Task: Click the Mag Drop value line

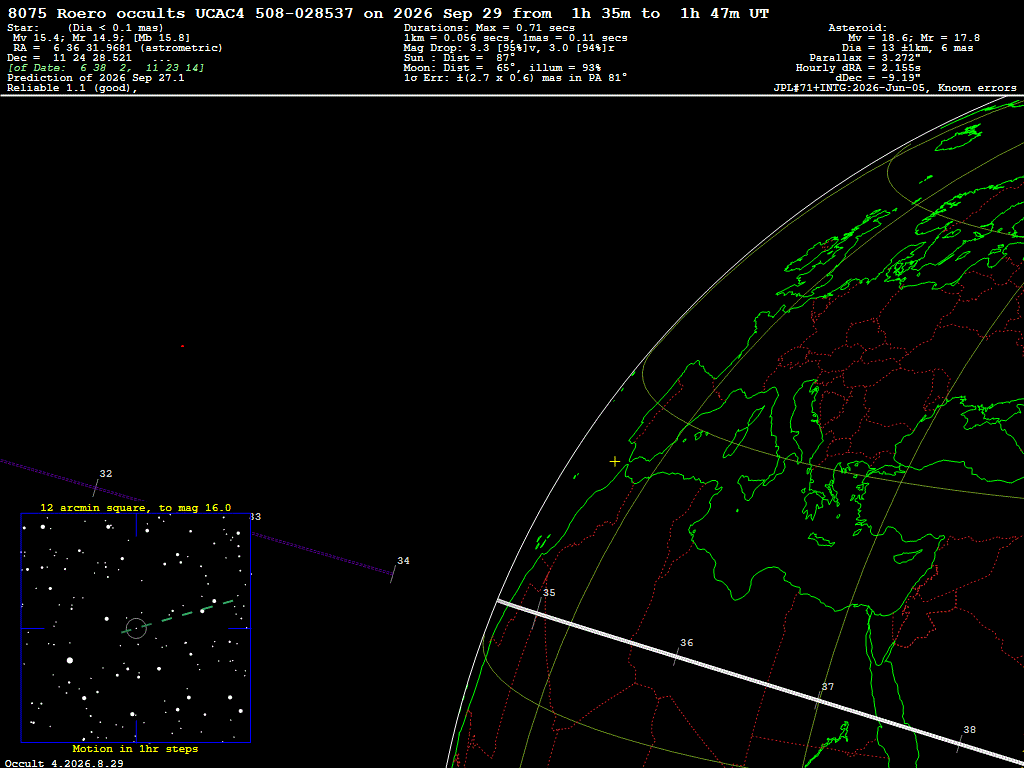Action: 509,48
